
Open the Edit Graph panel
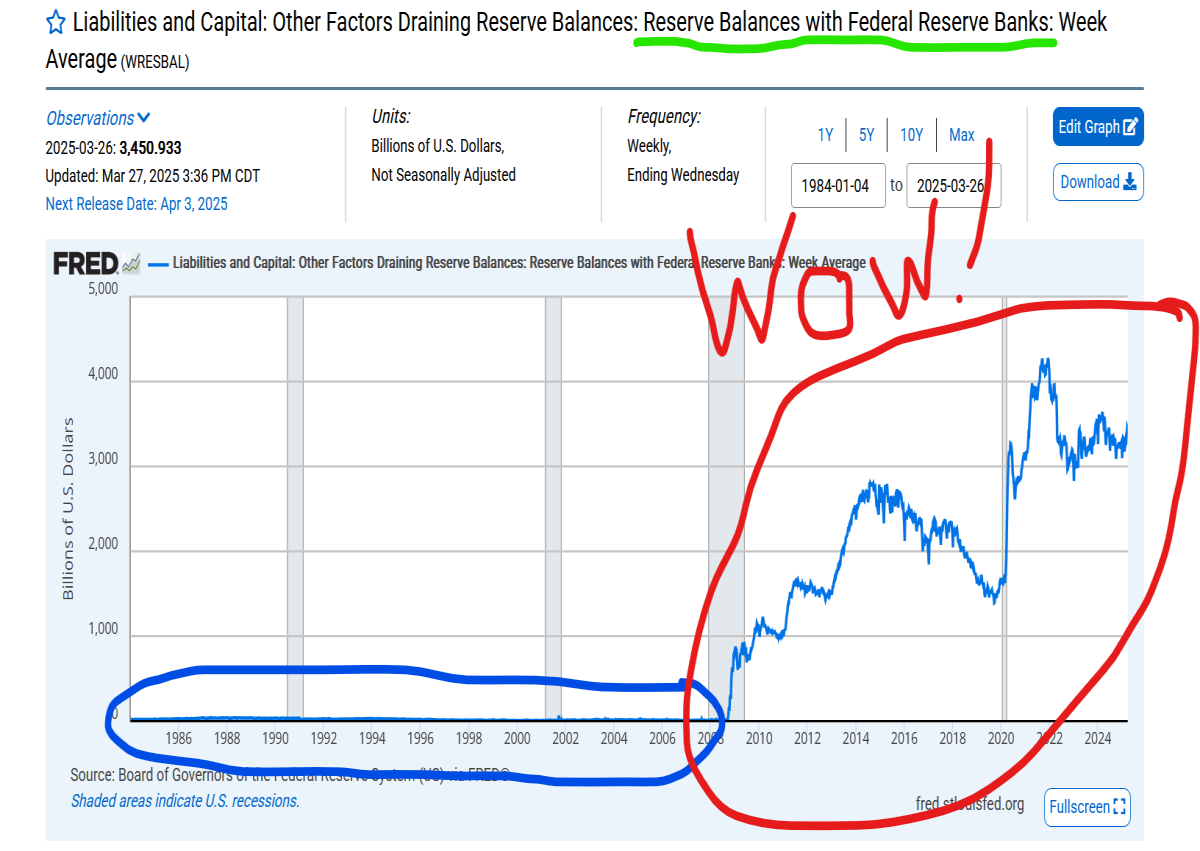(1098, 127)
